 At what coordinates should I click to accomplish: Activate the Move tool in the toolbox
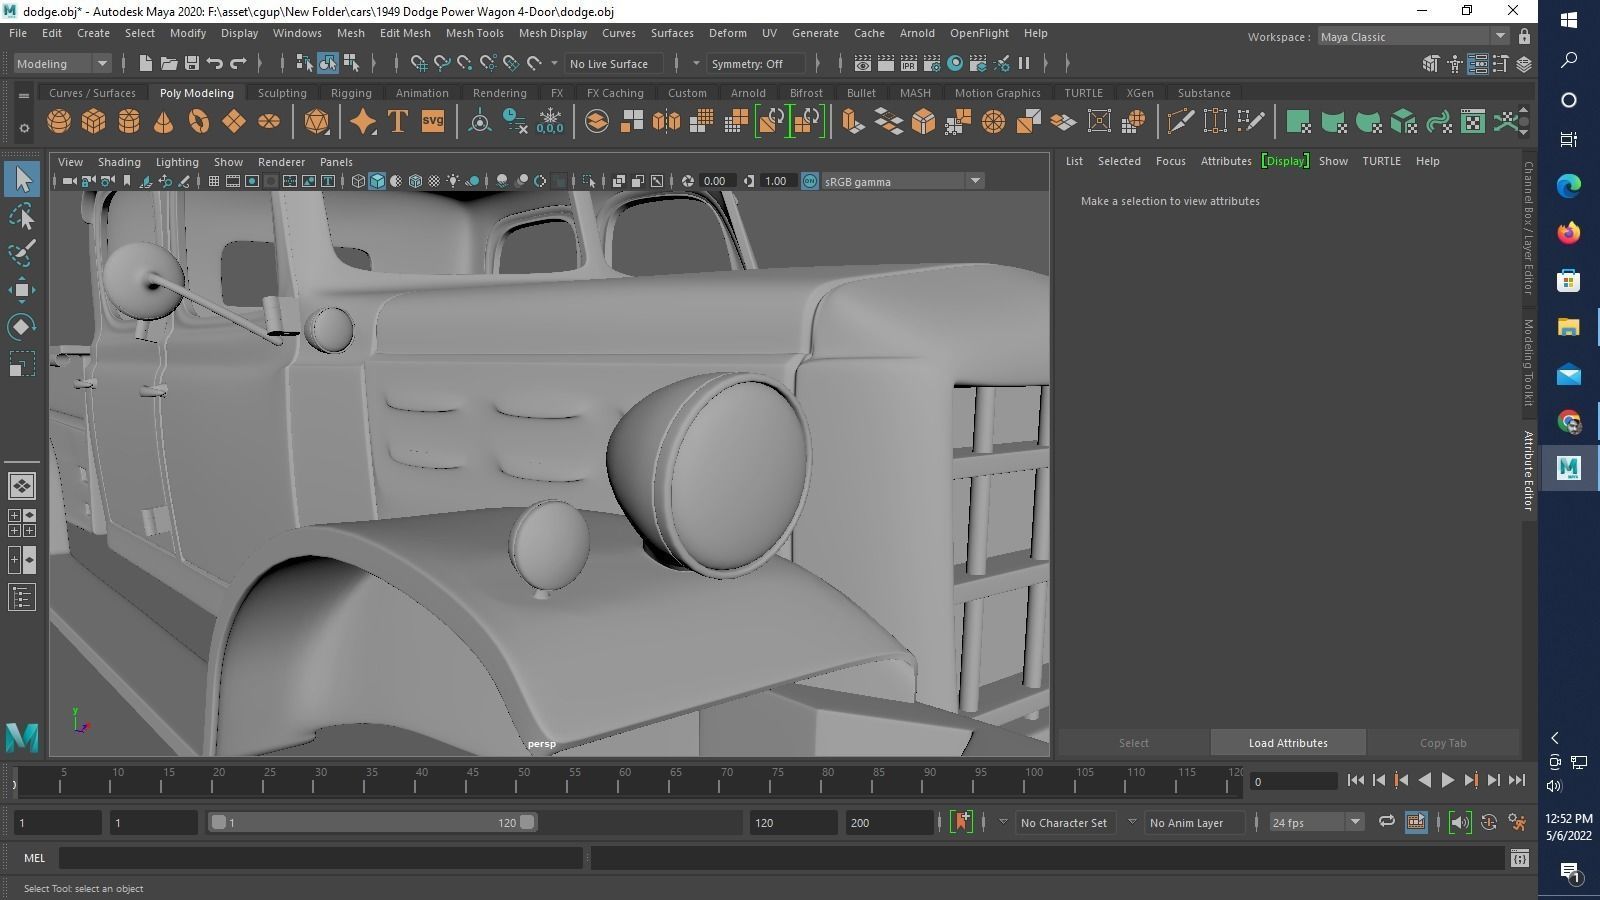click(22, 290)
